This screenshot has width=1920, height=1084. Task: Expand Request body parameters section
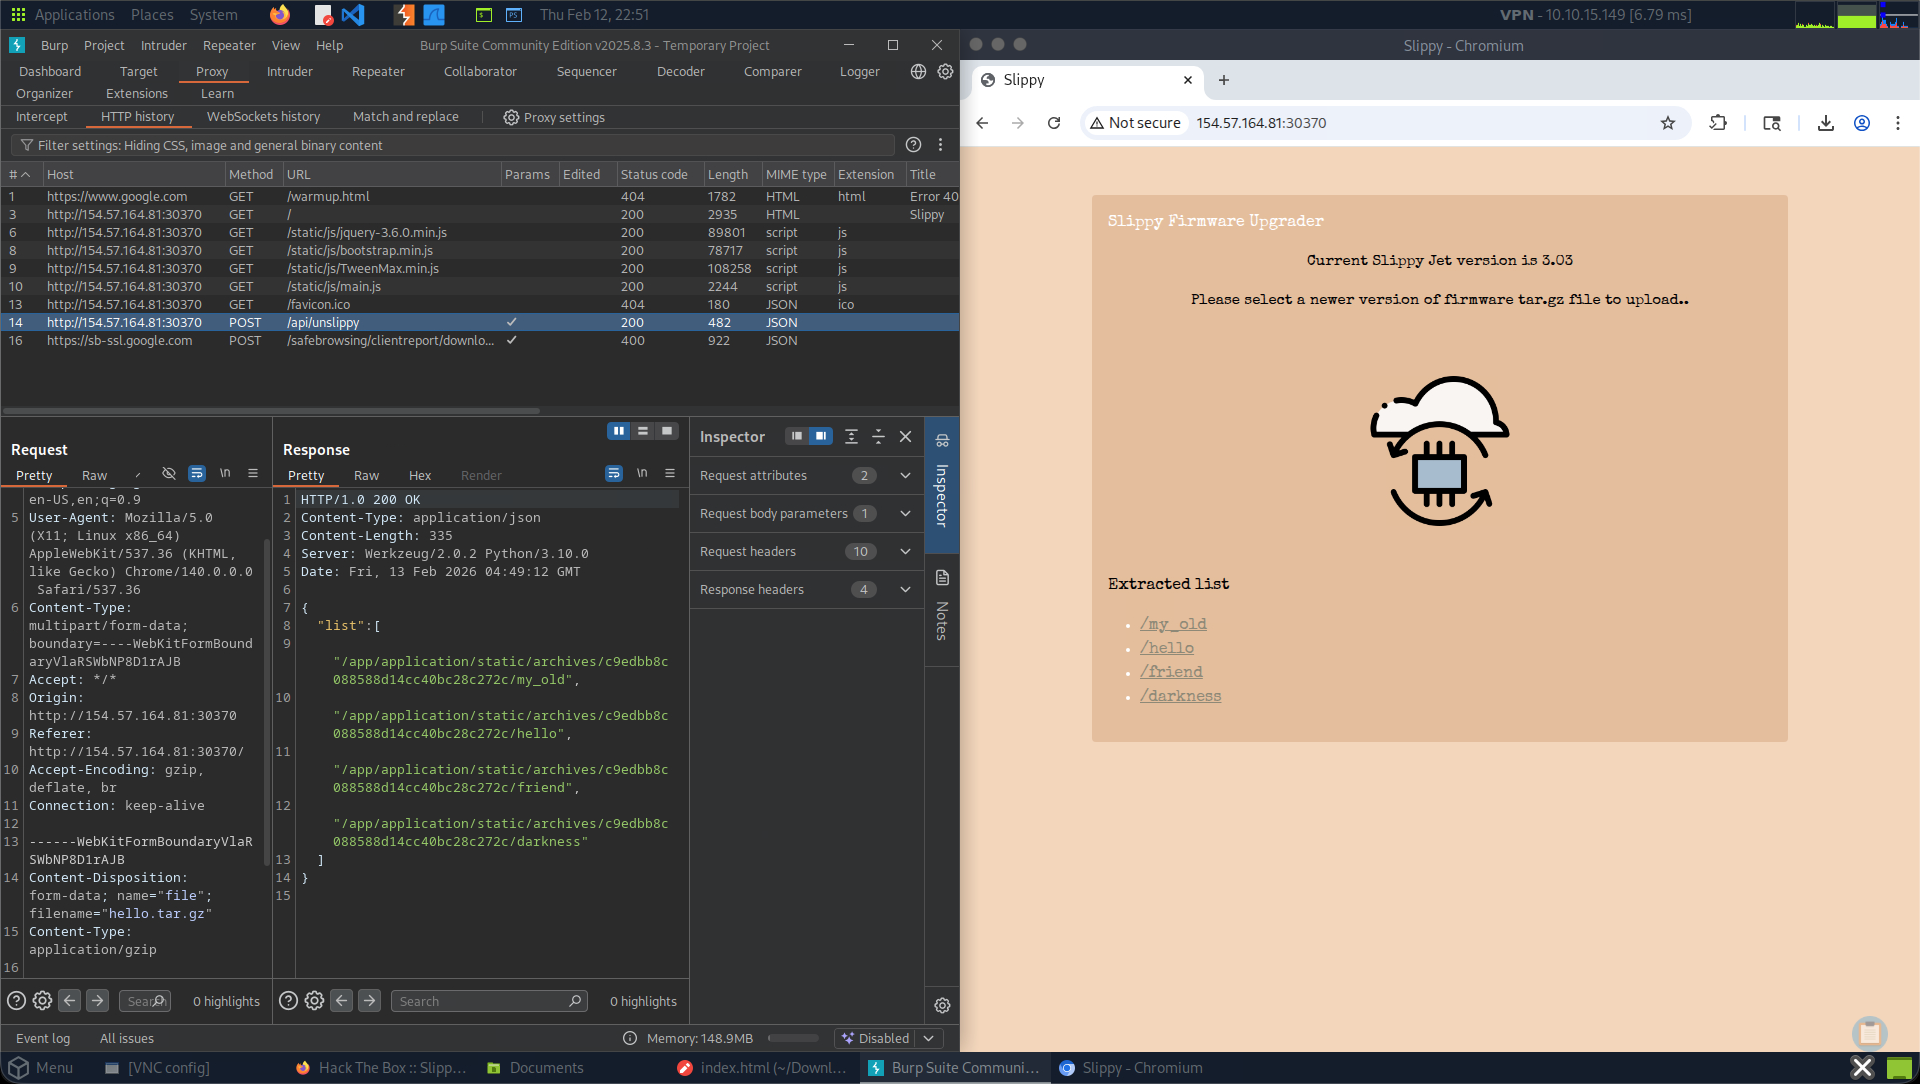905,514
